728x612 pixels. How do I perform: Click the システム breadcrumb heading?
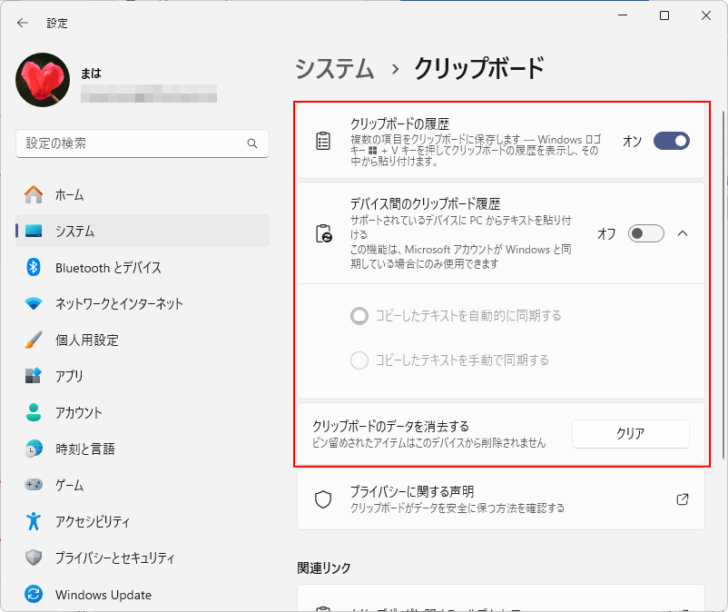pyautogui.click(x=334, y=69)
